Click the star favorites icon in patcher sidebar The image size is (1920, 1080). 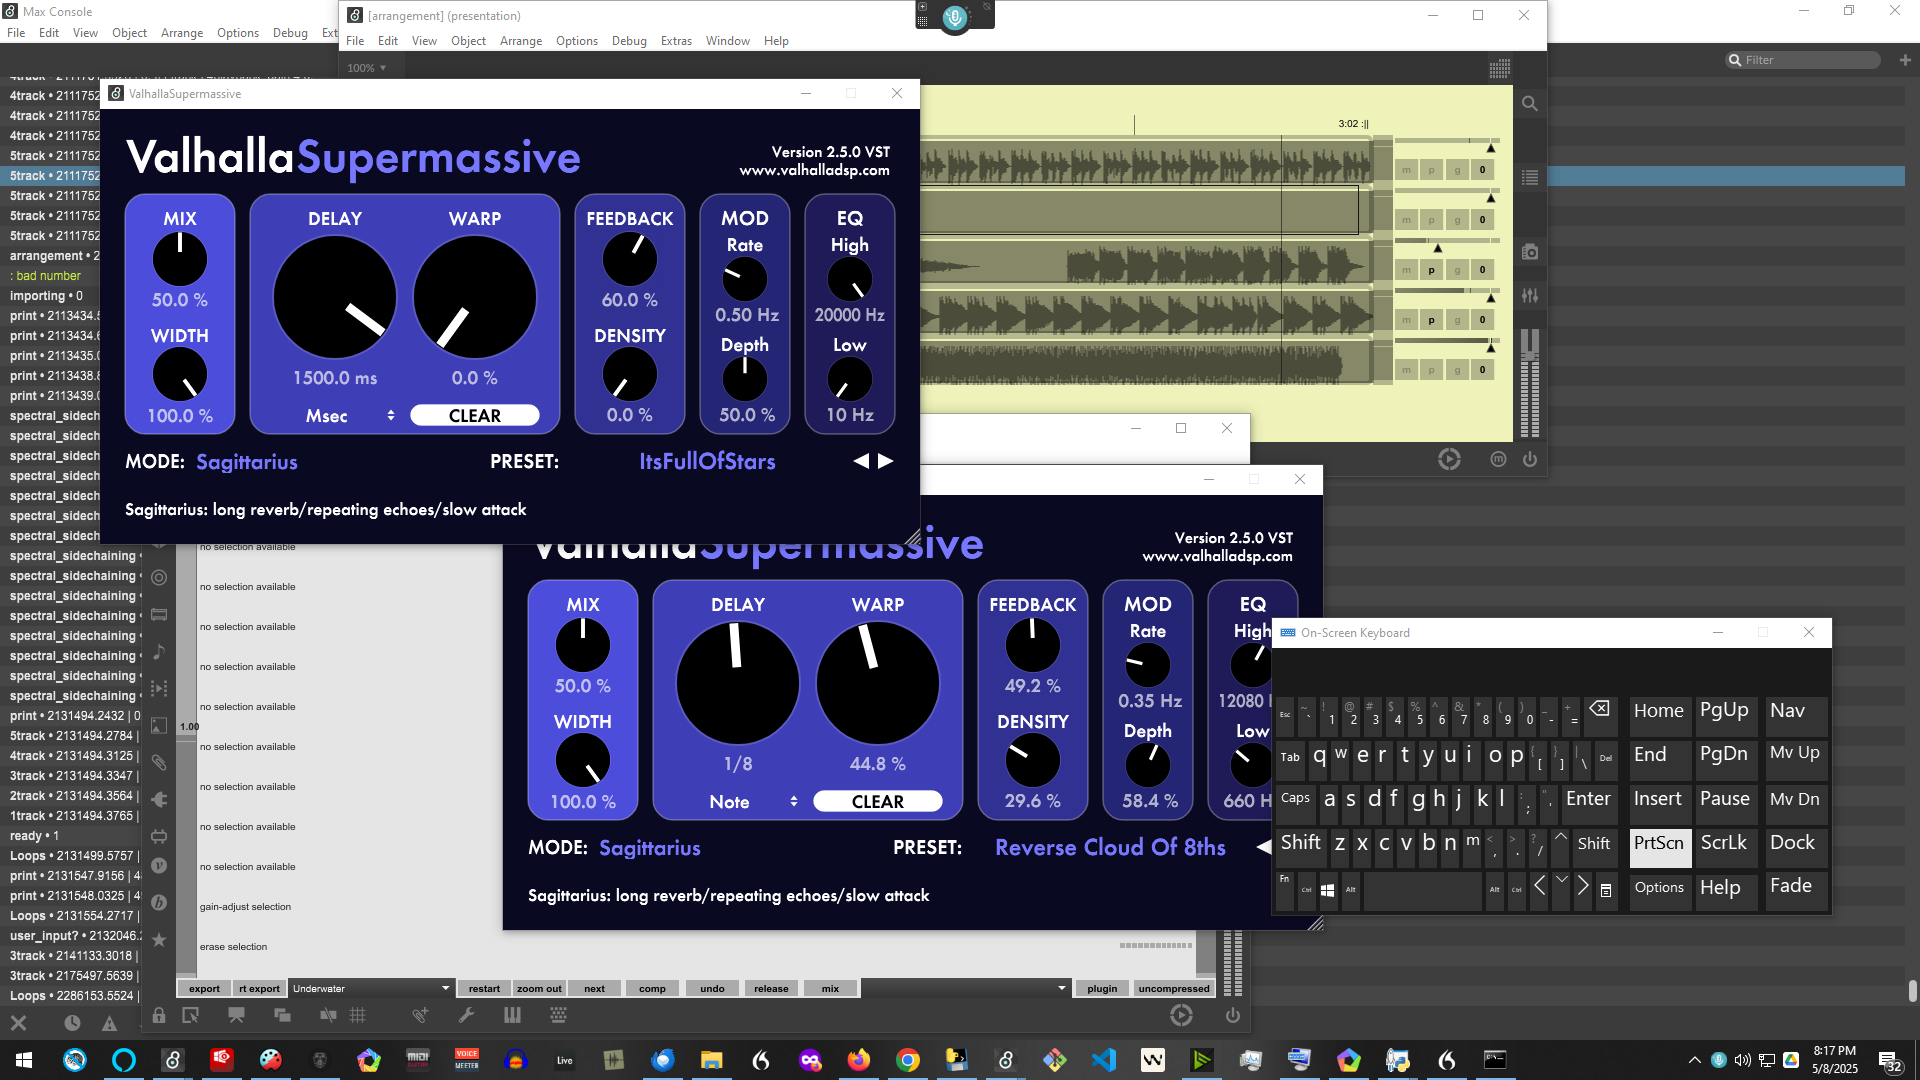pos(159,940)
